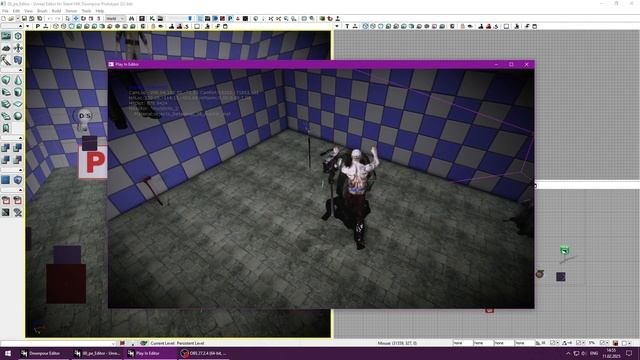Choose the Sphere builder brush
This screenshot has height=360, width=640.
[18, 116]
